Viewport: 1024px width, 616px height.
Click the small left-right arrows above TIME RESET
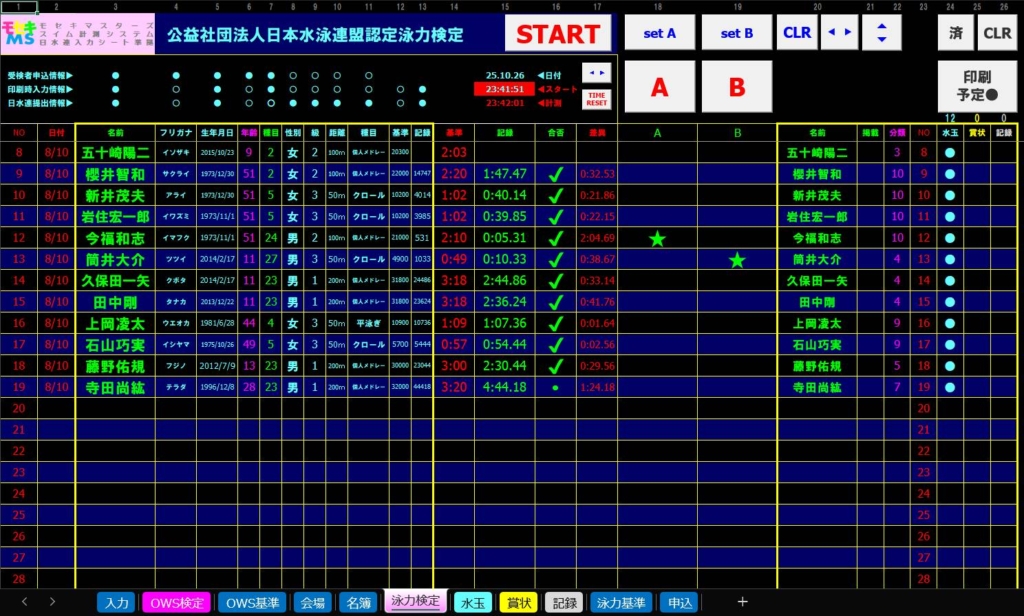pos(596,72)
